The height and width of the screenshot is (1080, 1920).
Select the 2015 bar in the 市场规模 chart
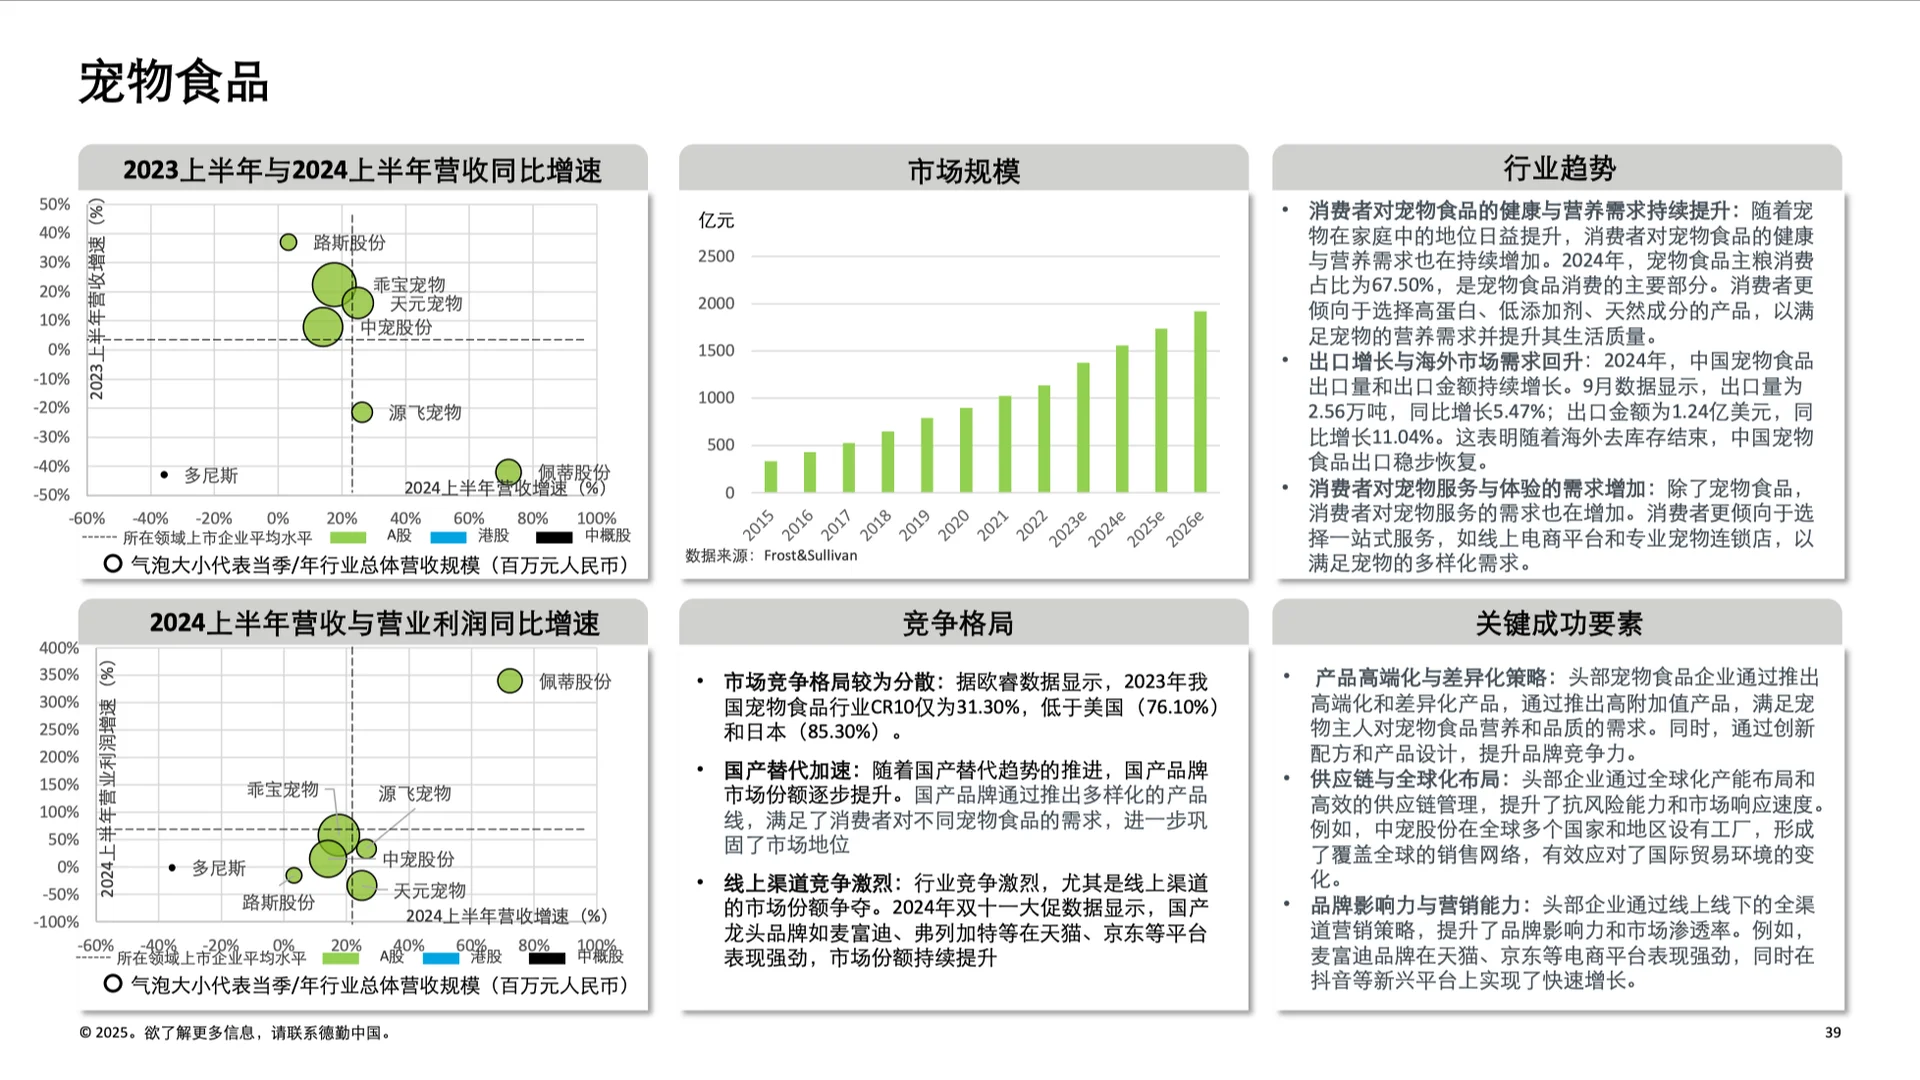coord(770,476)
